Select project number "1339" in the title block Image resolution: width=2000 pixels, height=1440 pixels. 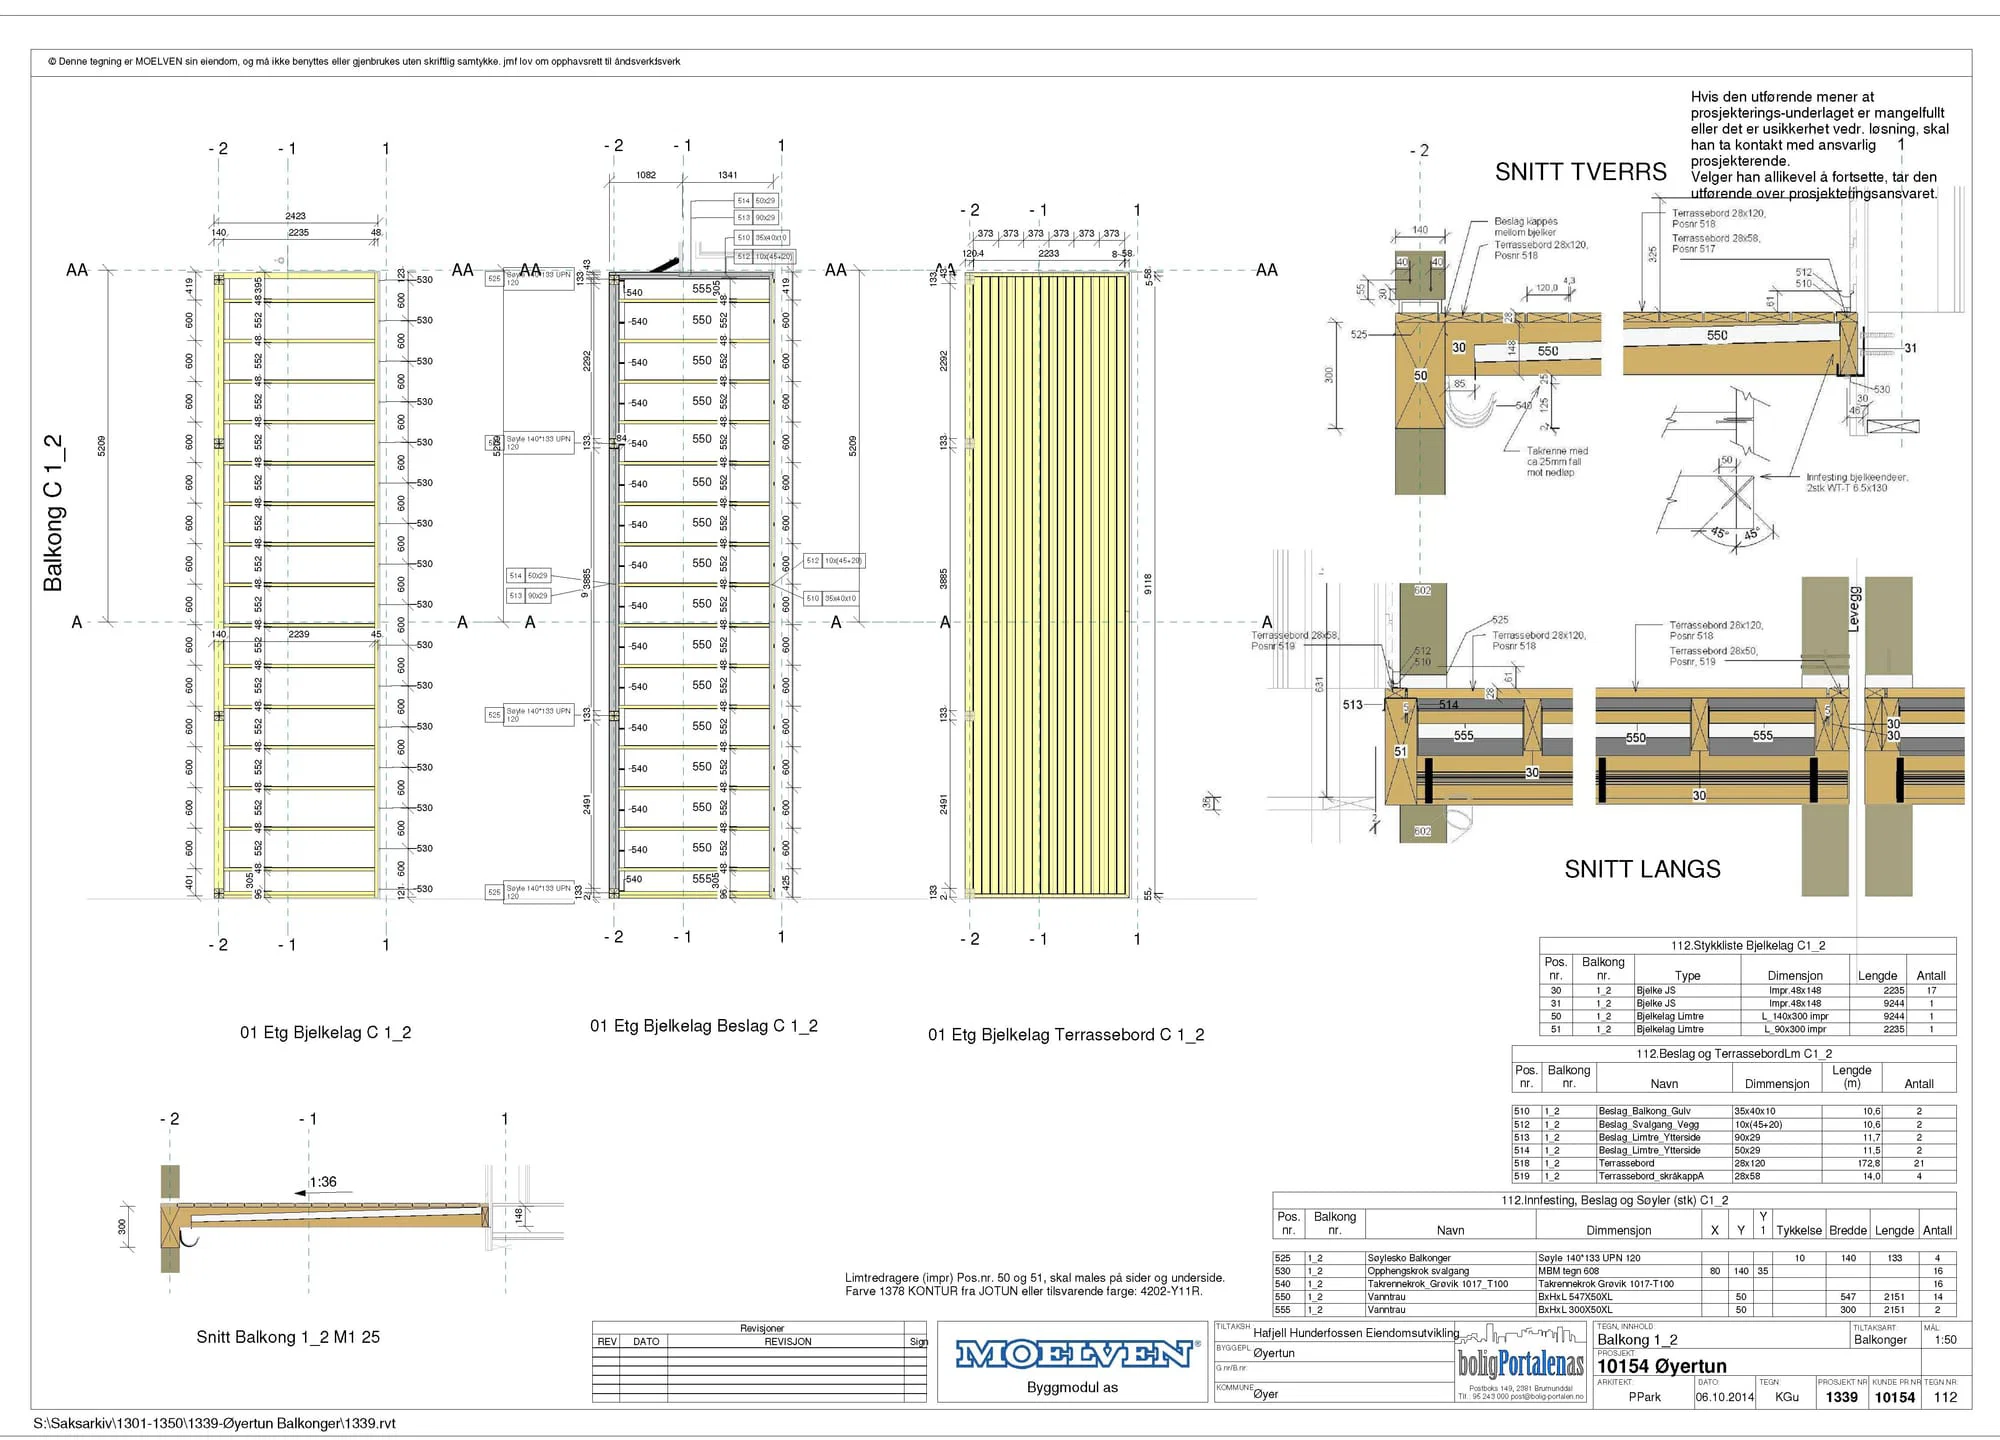click(1841, 1397)
